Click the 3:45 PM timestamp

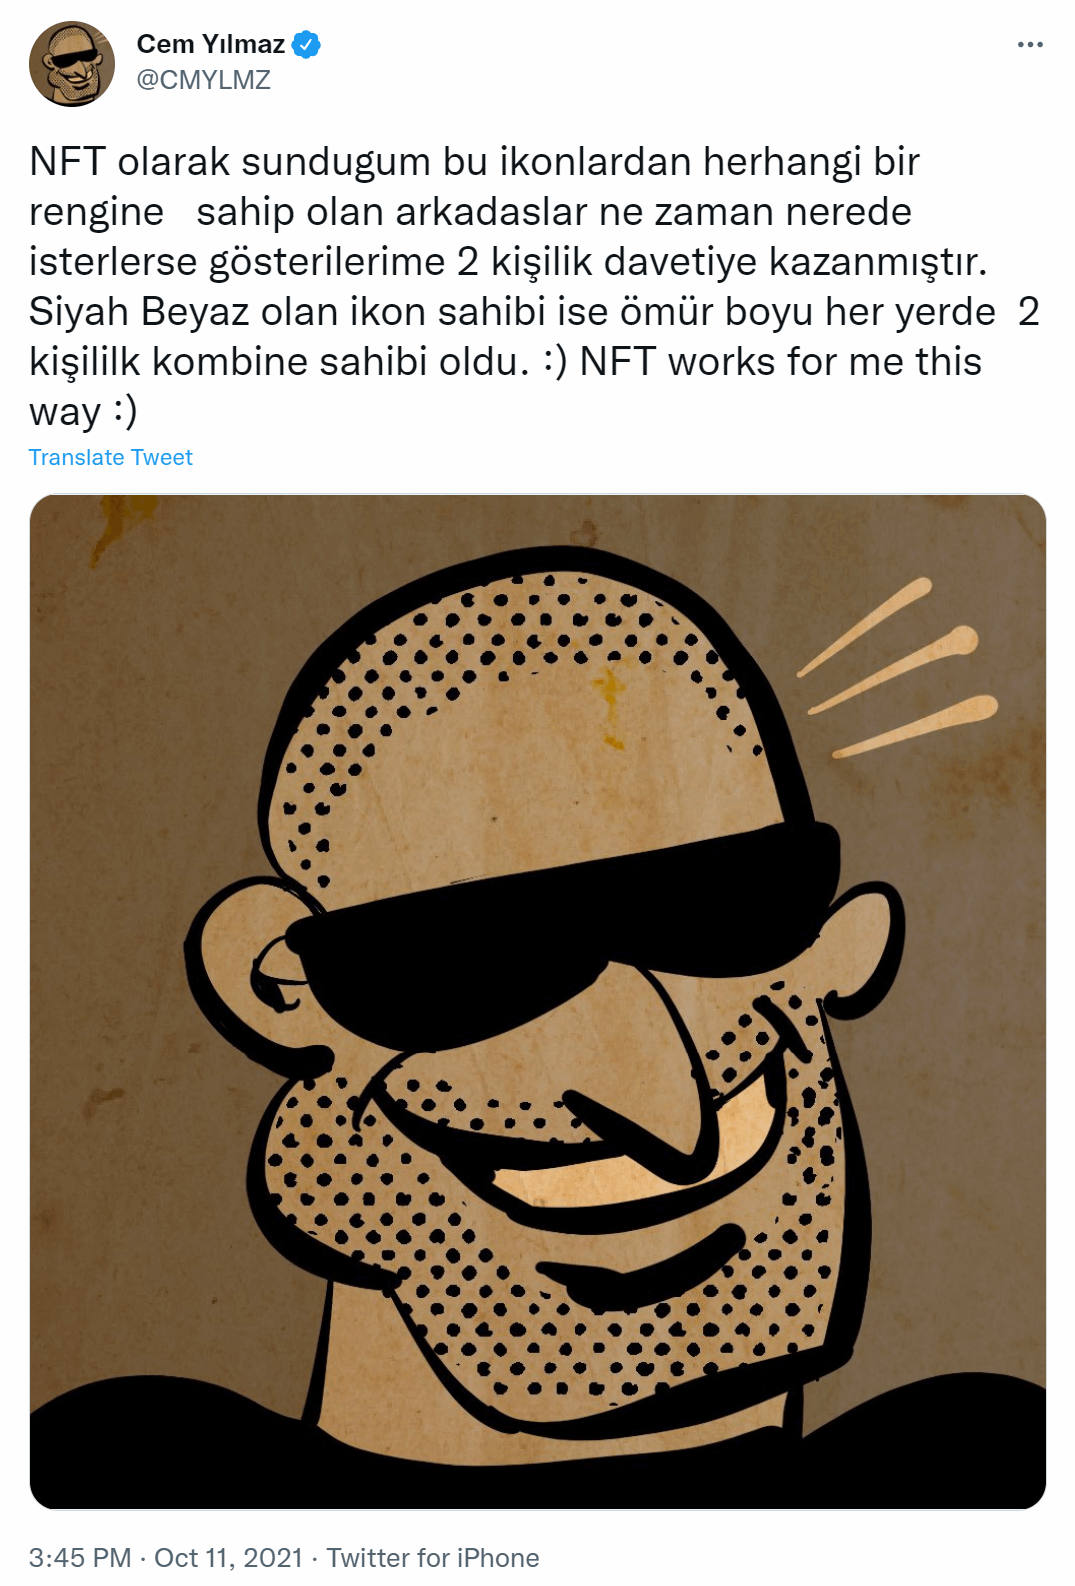80,1557
